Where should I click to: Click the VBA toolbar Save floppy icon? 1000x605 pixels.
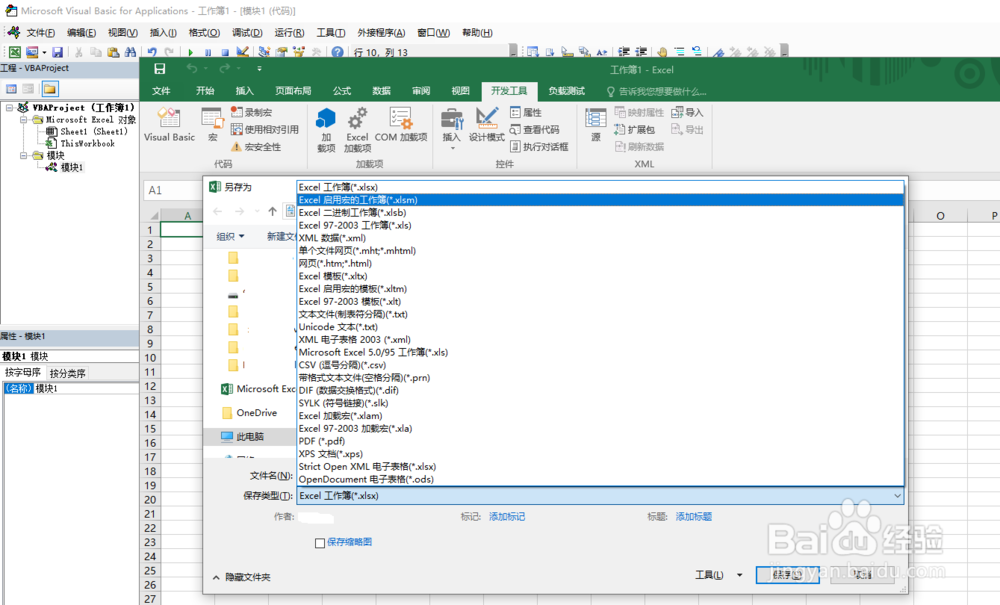tap(57, 52)
